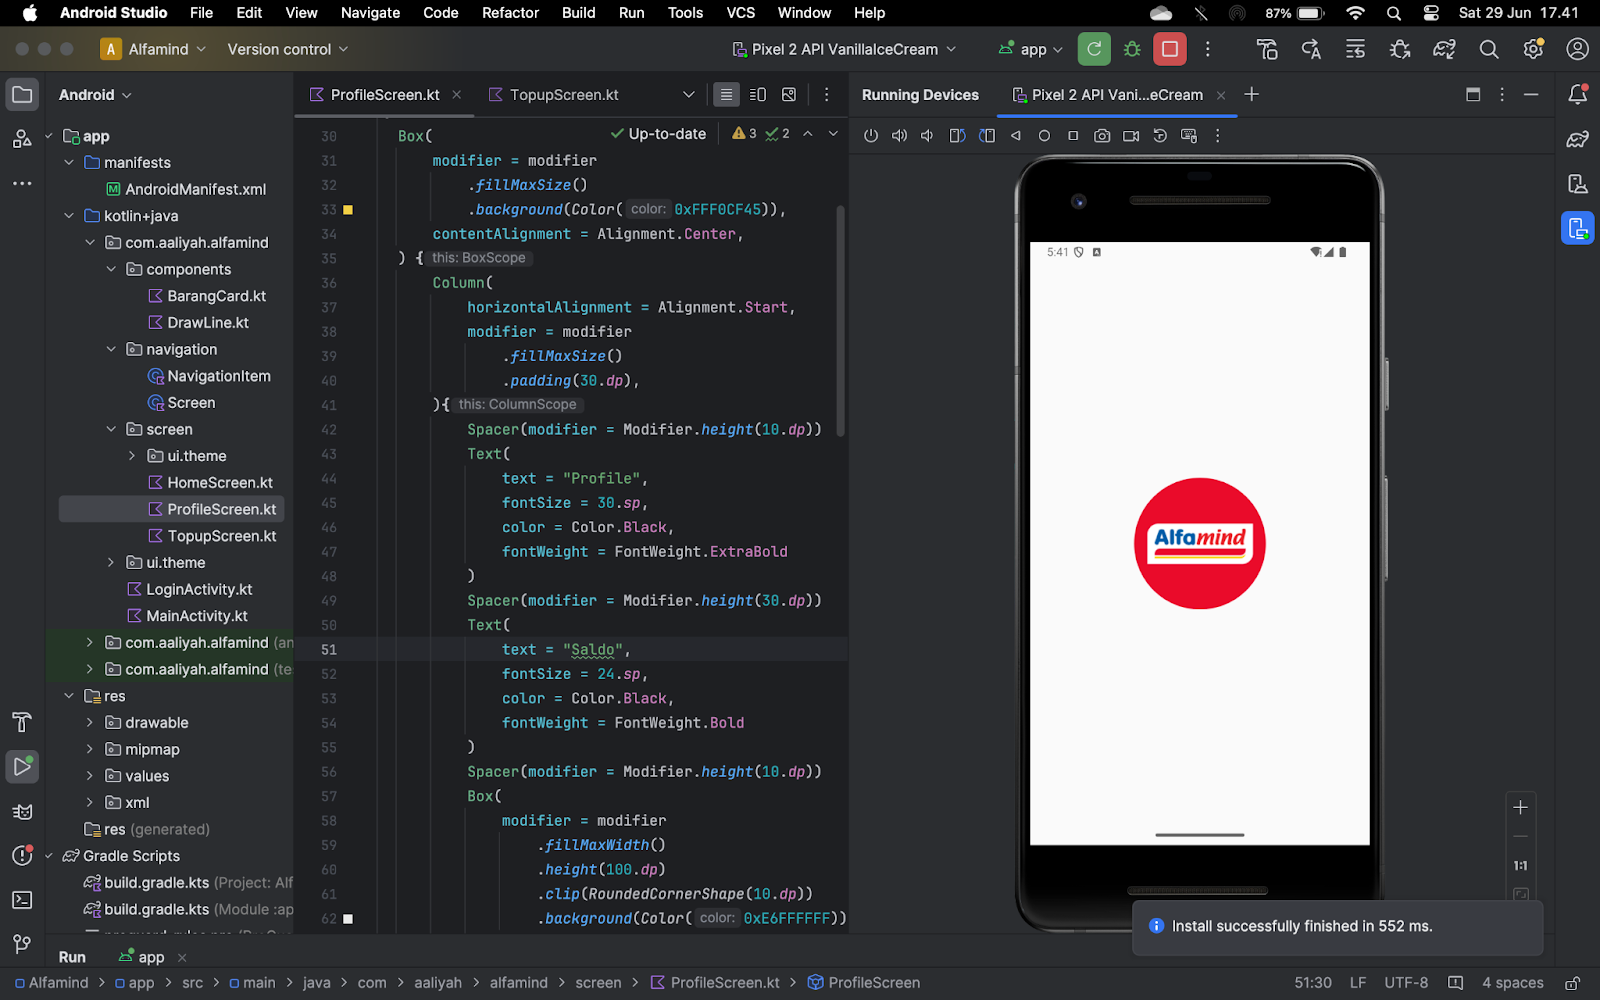Click UTF-8 encoding in status bar
The width and height of the screenshot is (1600, 1000).
(1406, 983)
